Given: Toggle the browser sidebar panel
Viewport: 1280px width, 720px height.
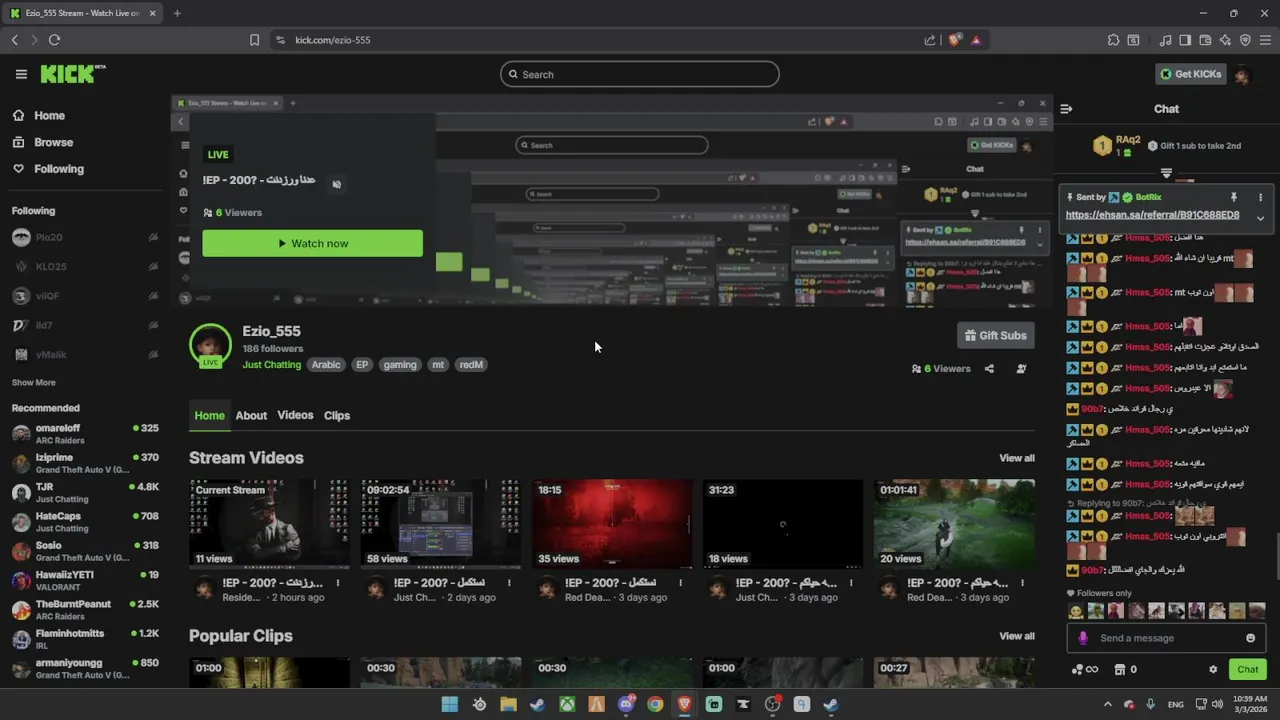Looking at the screenshot, I should tap(1185, 40).
